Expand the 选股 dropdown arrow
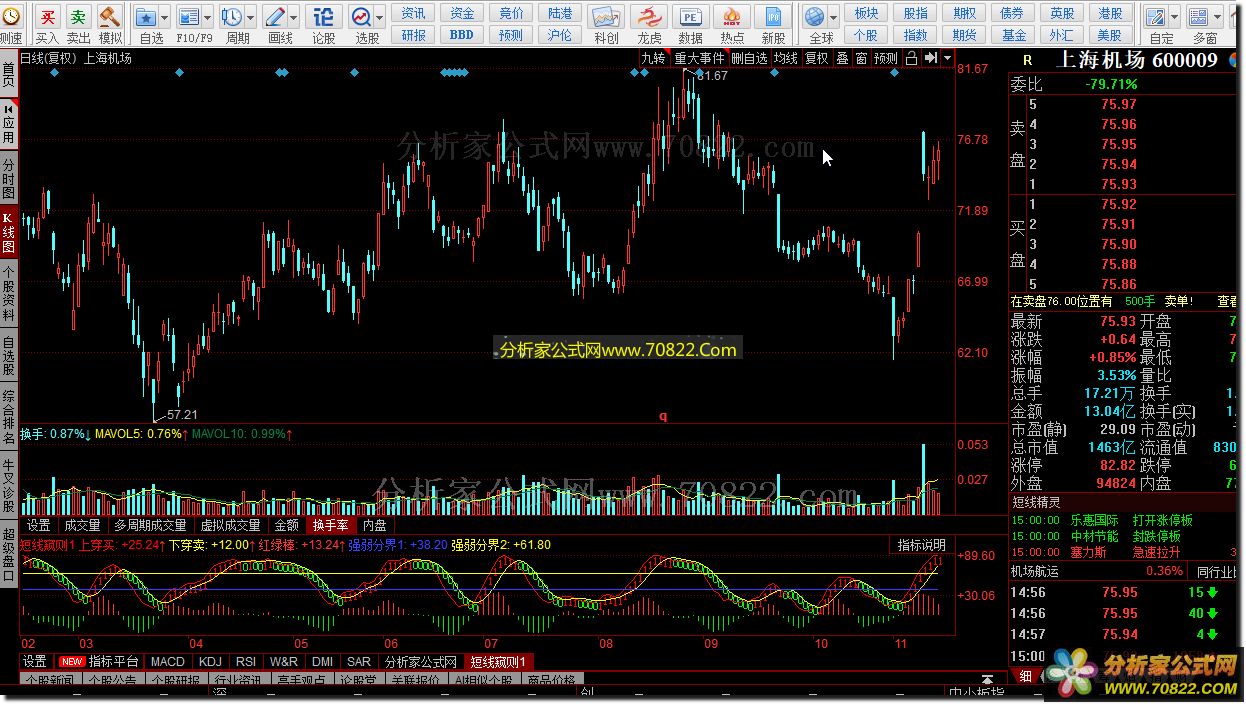The width and height of the screenshot is (1246, 704). 380,18
